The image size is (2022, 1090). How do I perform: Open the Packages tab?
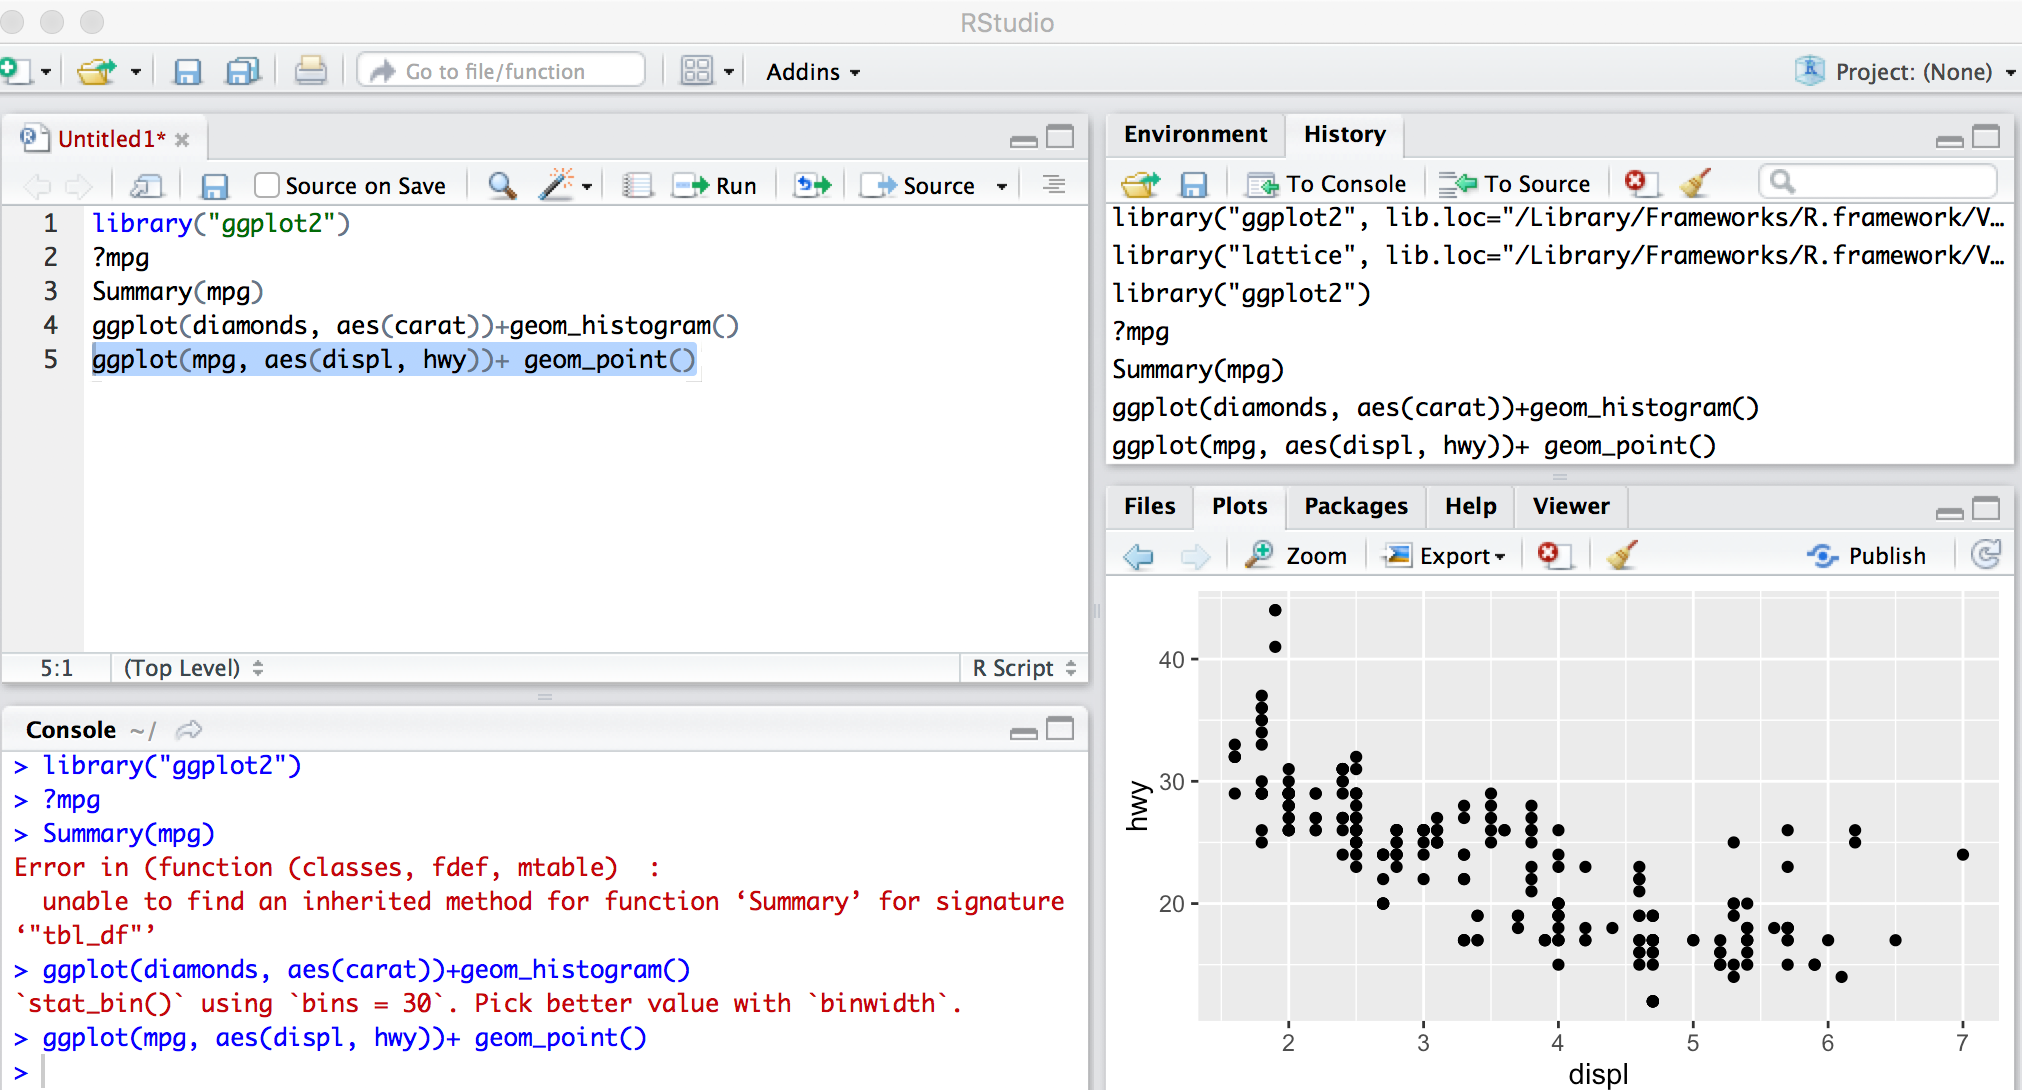click(x=1355, y=506)
